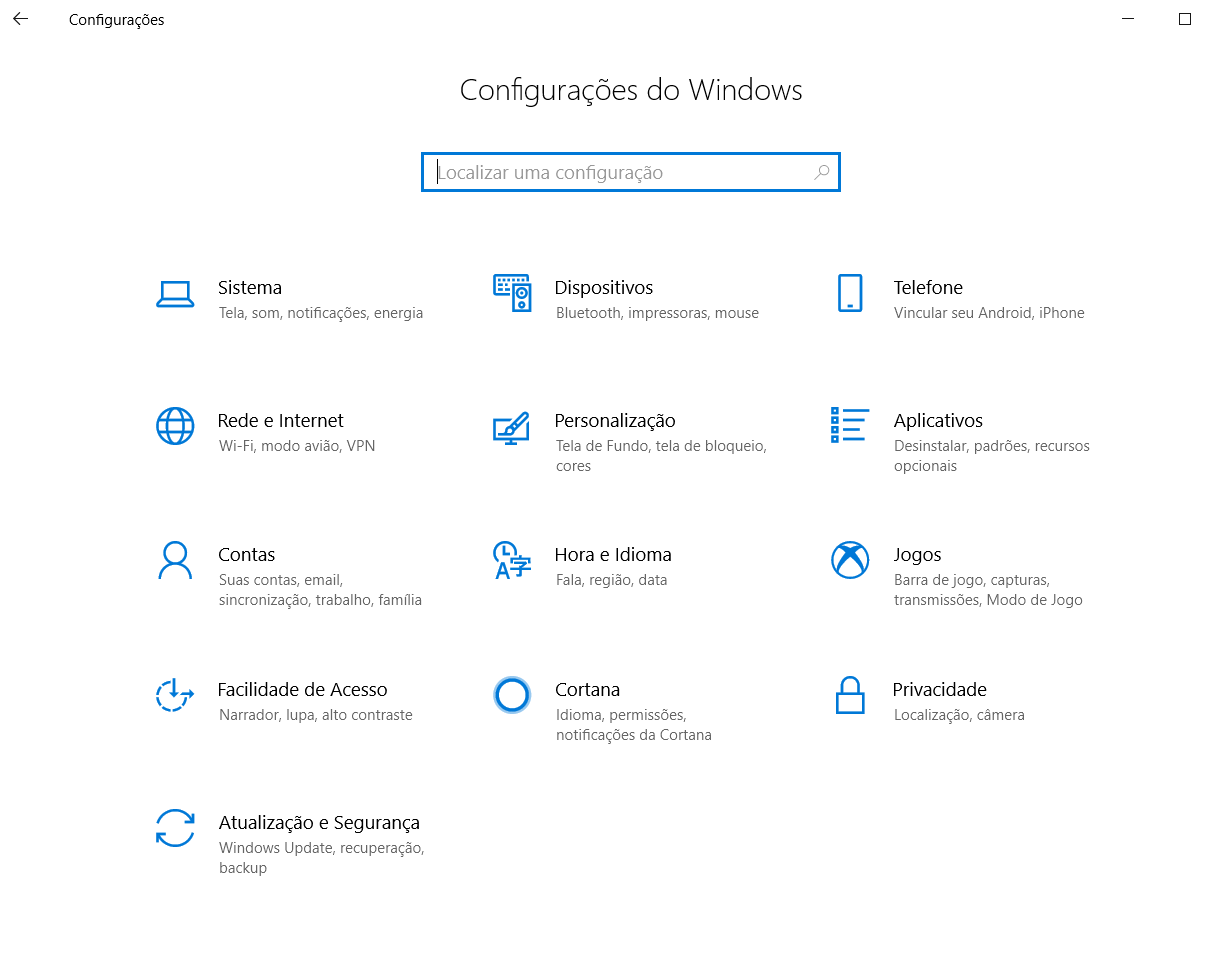Viewport: 1231px width, 957px height.
Task: Click the Contas person icon
Action: point(175,560)
